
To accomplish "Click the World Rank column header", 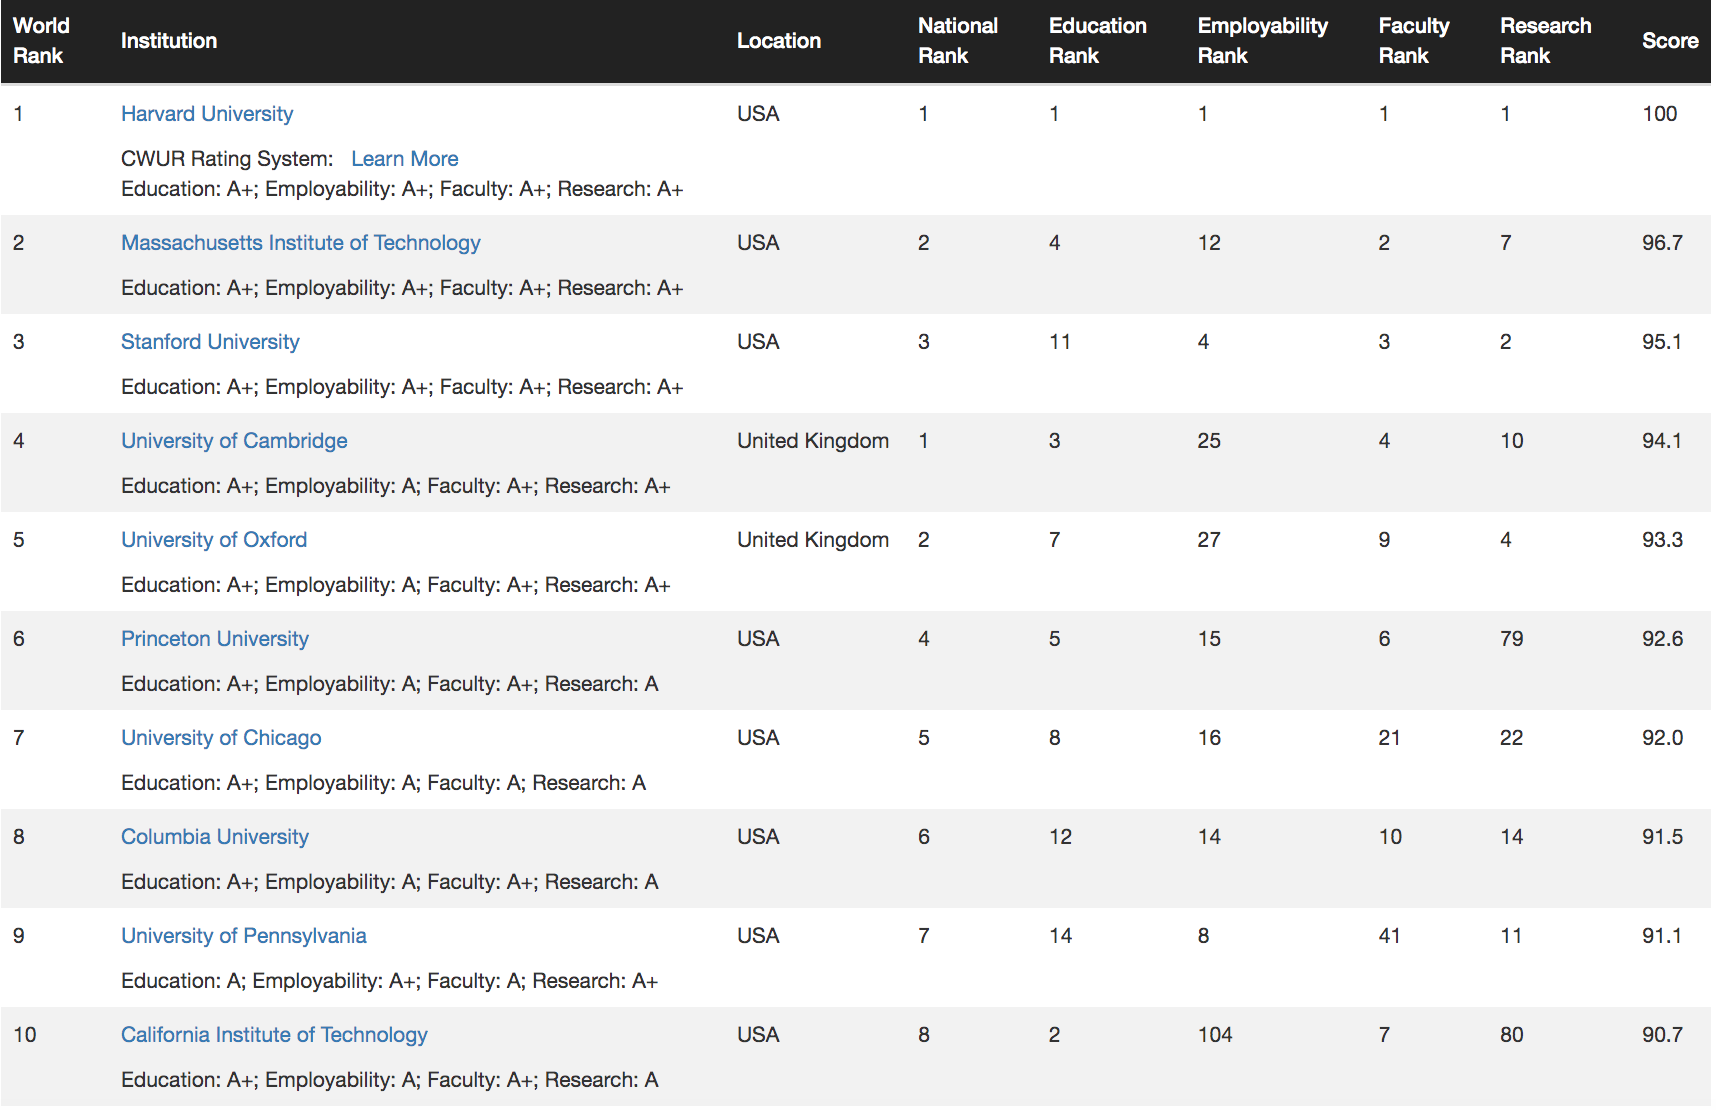I will [41, 41].
